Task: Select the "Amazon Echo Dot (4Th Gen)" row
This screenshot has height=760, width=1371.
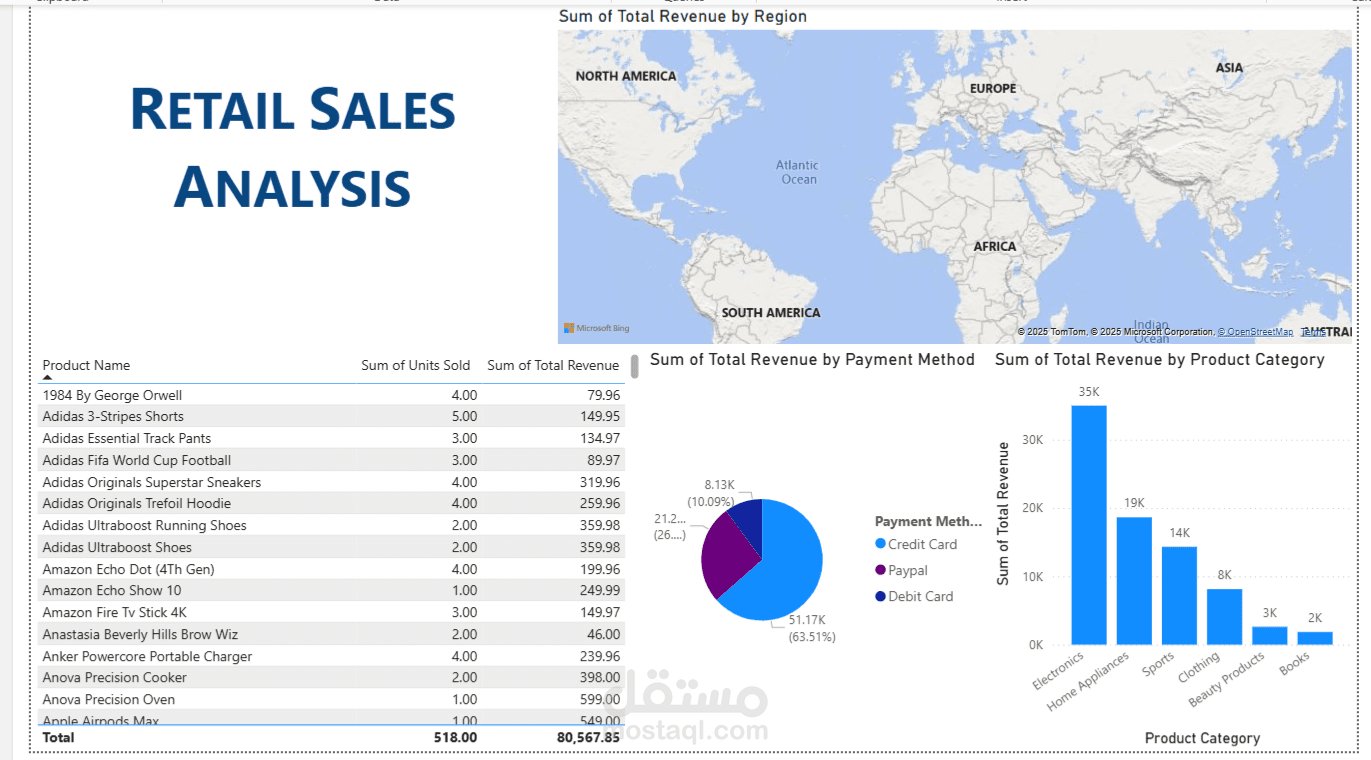Action: [x=332, y=569]
